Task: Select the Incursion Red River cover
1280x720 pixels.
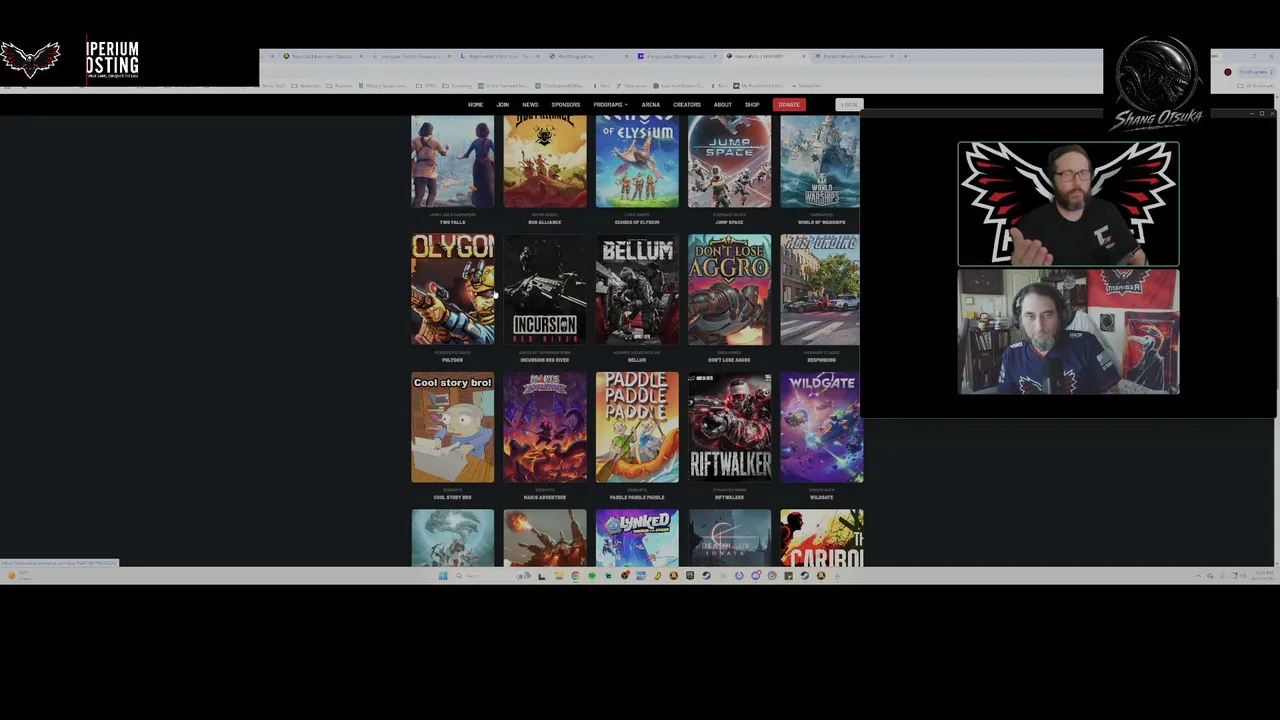Action: [545, 289]
